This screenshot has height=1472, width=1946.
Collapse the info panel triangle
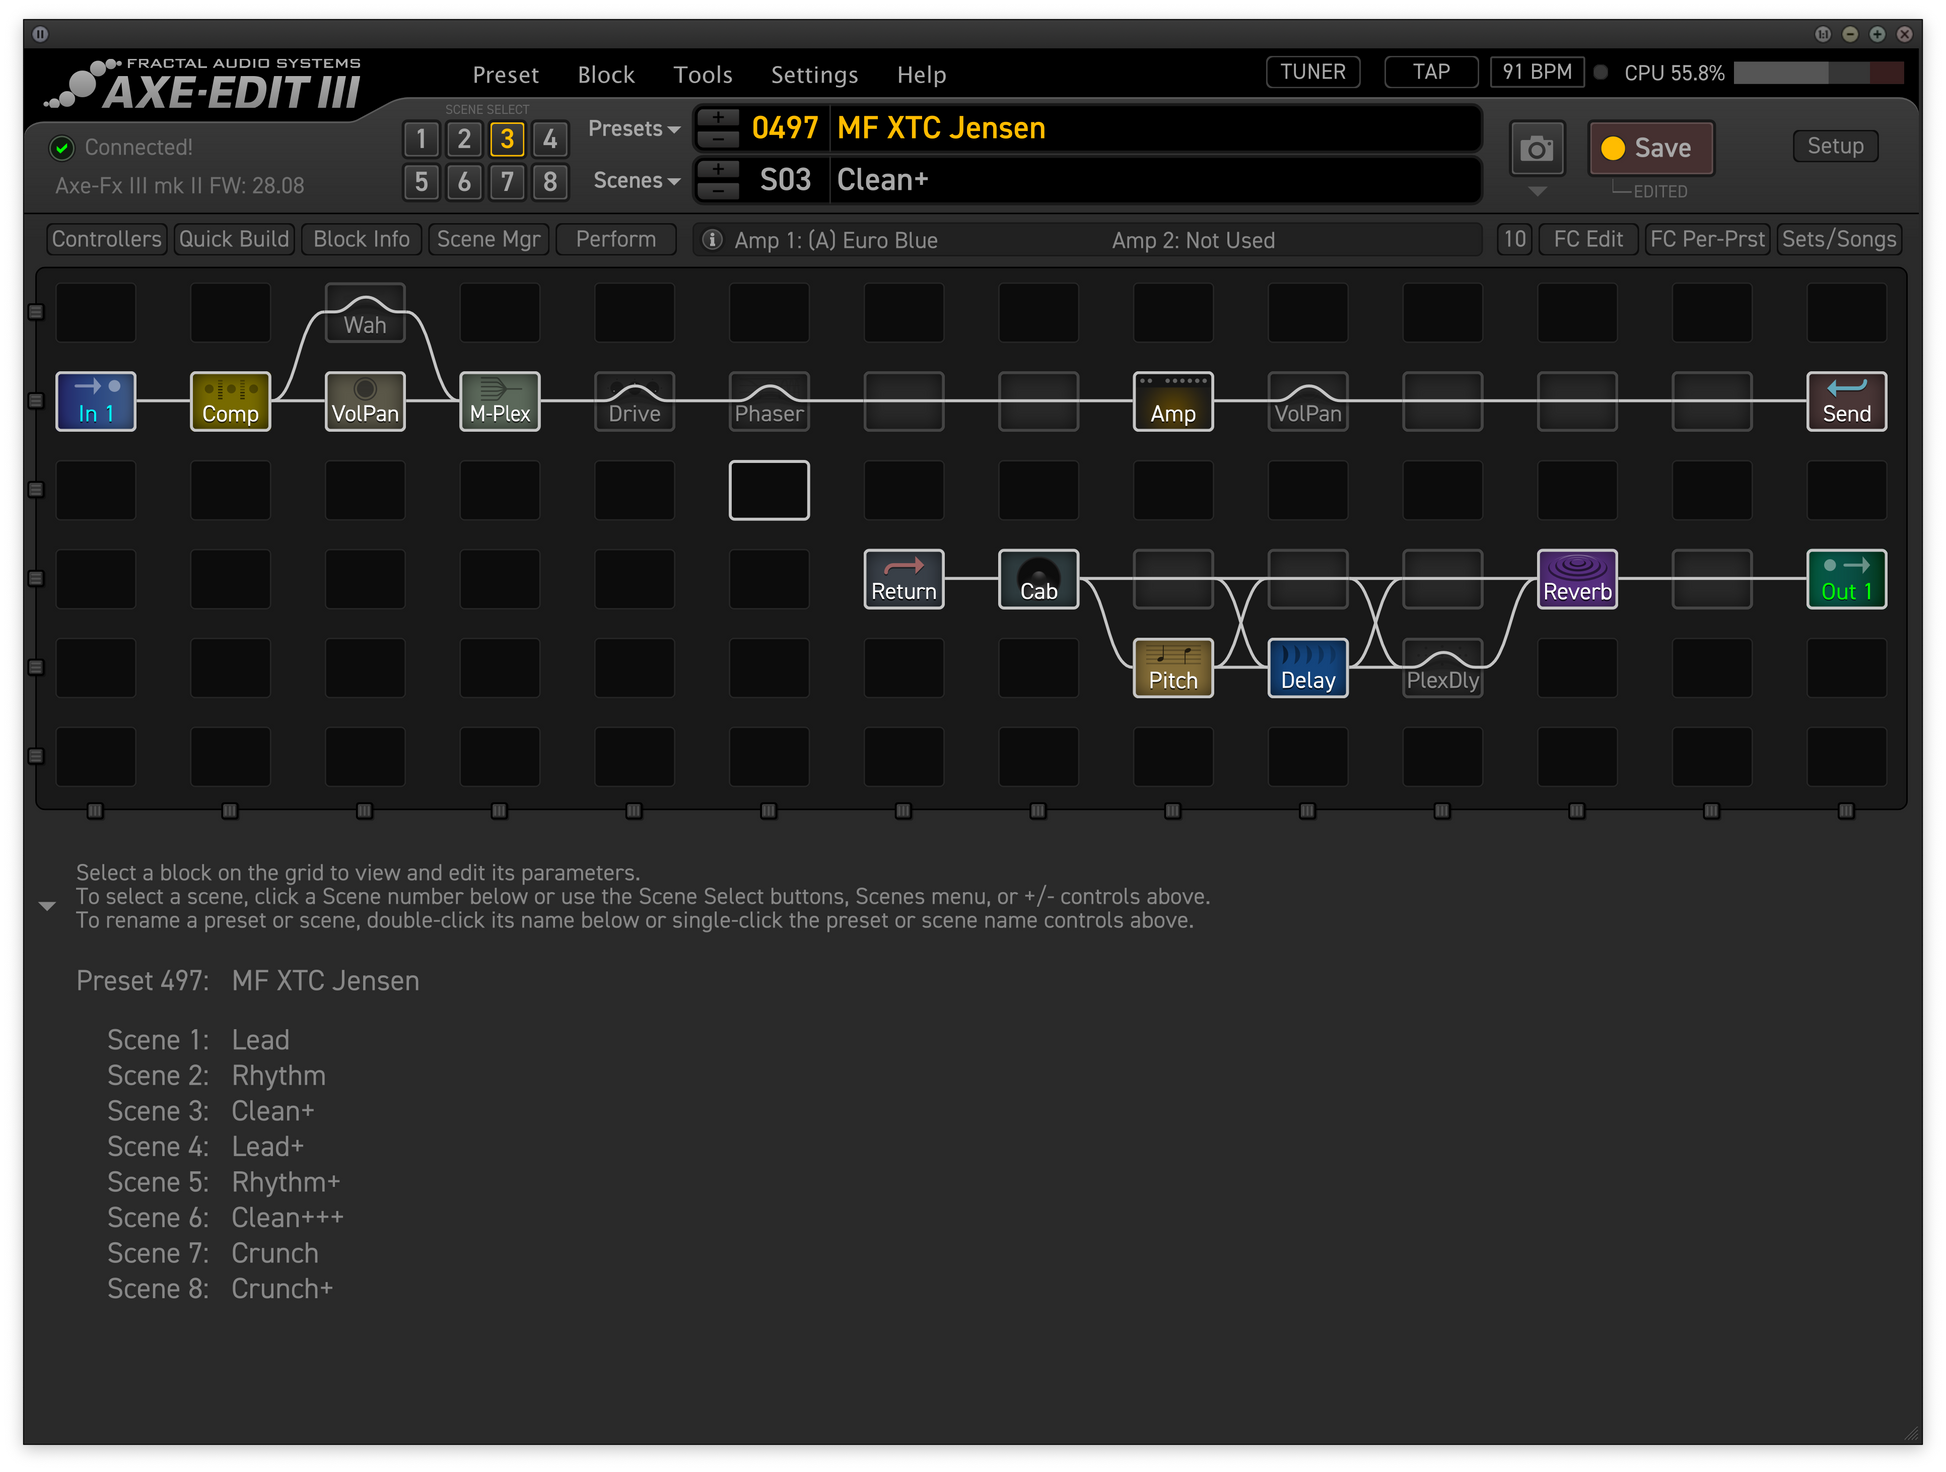pyautogui.click(x=47, y=906)
